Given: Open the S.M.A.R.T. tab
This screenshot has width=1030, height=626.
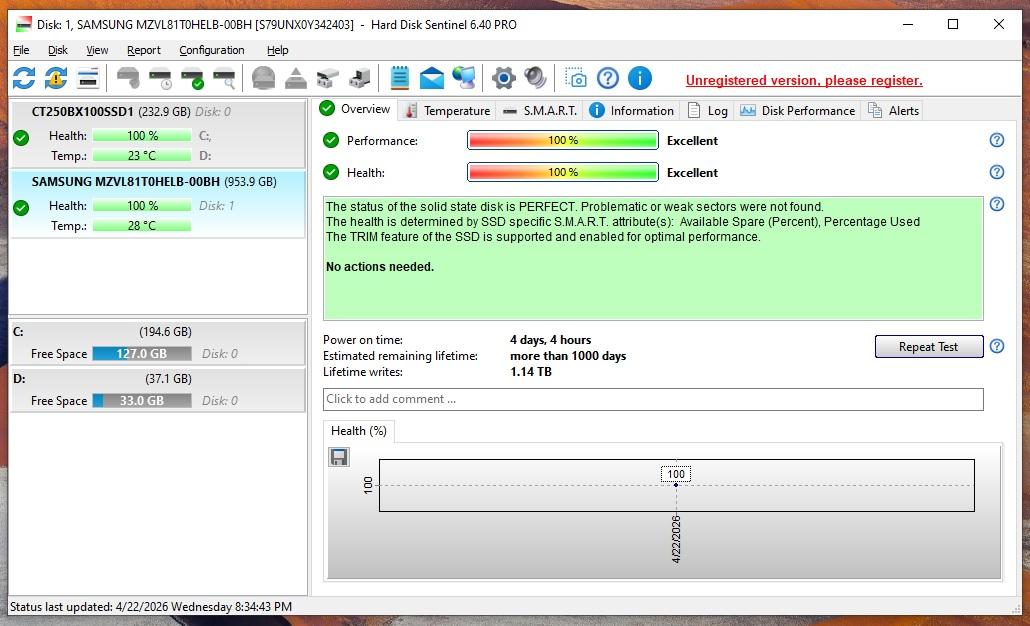Looking at the screenshot, I should pos(540,111).
